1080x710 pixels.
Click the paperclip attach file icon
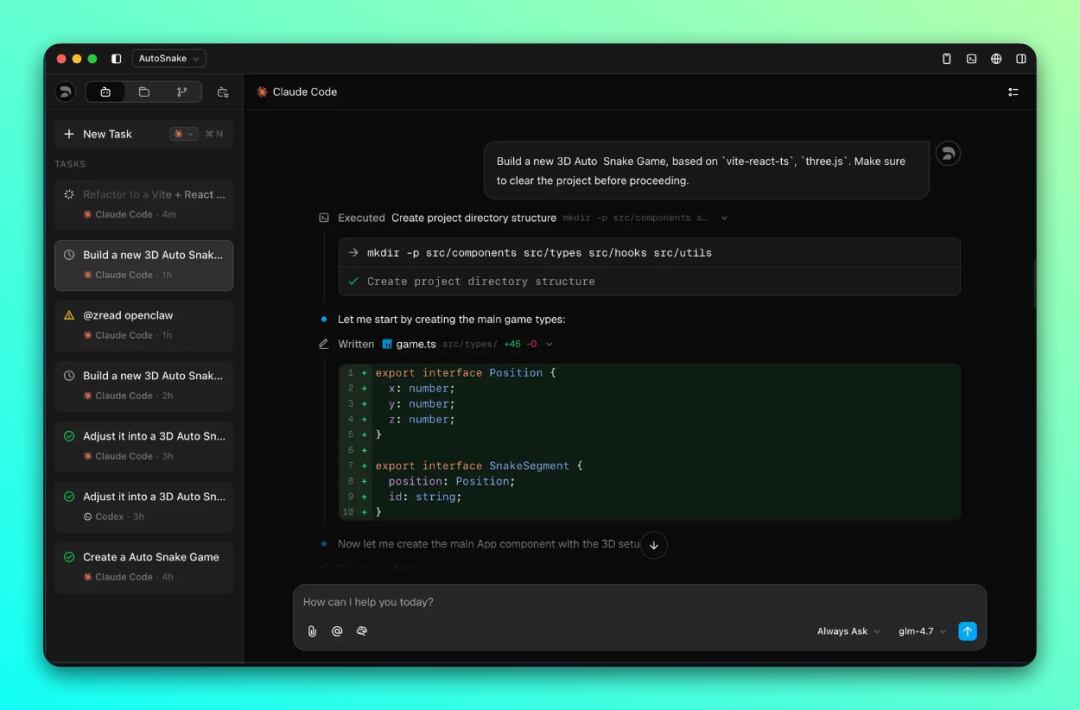click(x=312, y=631)
